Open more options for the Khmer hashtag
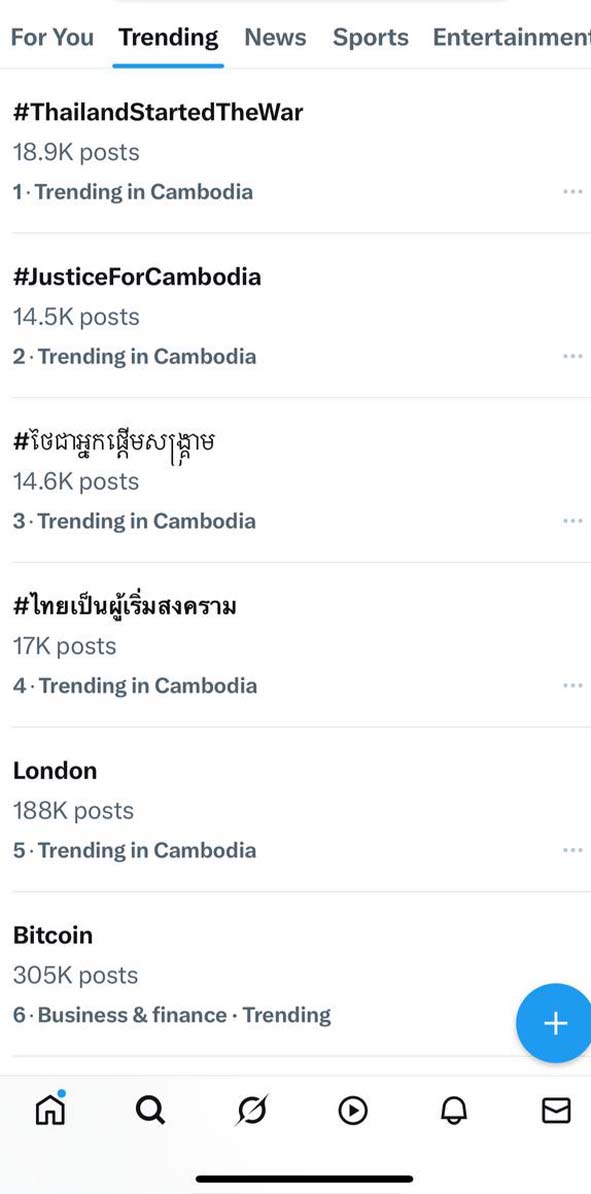This screenshot has width=591, height=1194. (573, 521)
